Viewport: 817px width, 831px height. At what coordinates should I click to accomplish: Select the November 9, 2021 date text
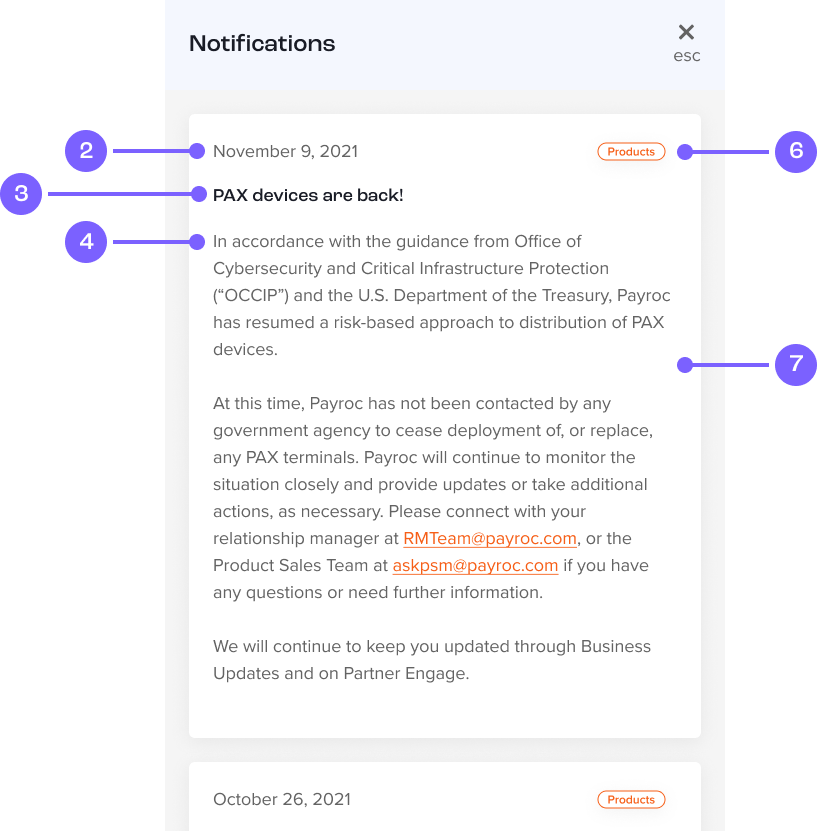pyautogui.click(x=285, y=152)
